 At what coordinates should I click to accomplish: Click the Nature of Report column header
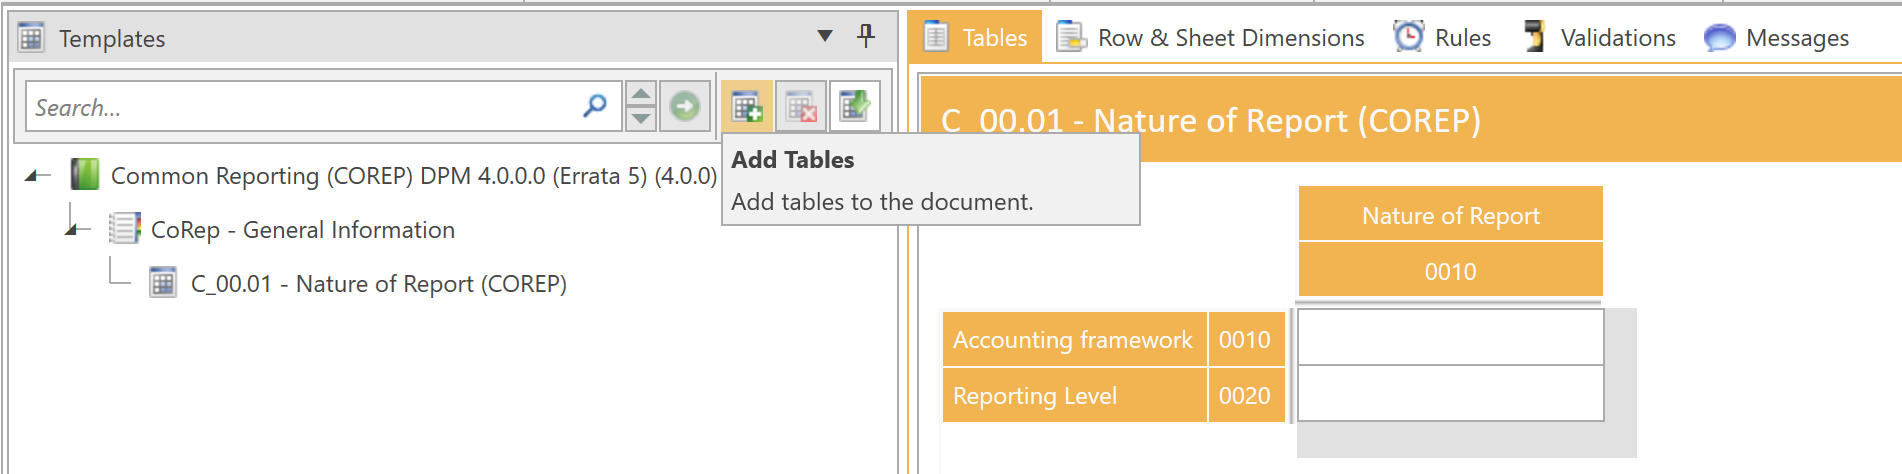pyautogui.click(x=1450, y=214)
